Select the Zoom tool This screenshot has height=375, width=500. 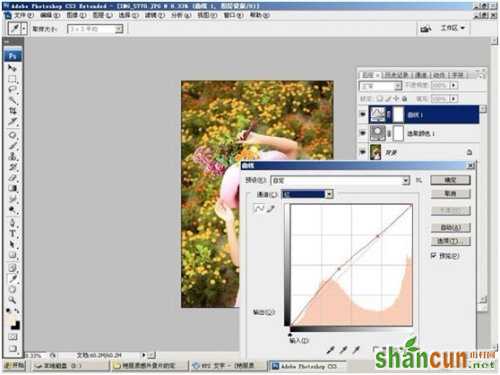pos(12,300)
